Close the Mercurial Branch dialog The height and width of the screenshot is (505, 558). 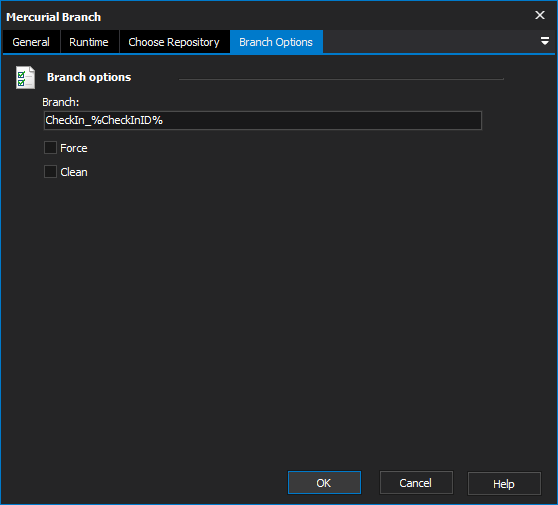tap(540, 15)
